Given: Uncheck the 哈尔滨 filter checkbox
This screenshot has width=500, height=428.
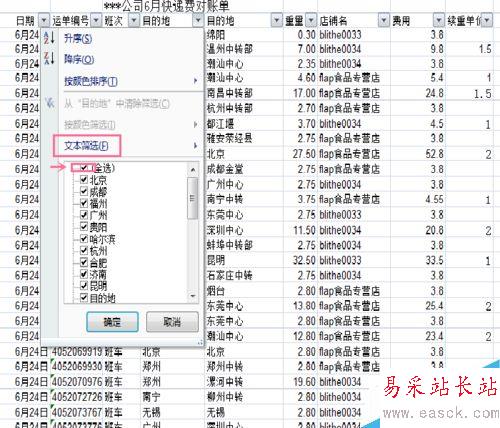Looking at the screenshot, I should 84,239.
